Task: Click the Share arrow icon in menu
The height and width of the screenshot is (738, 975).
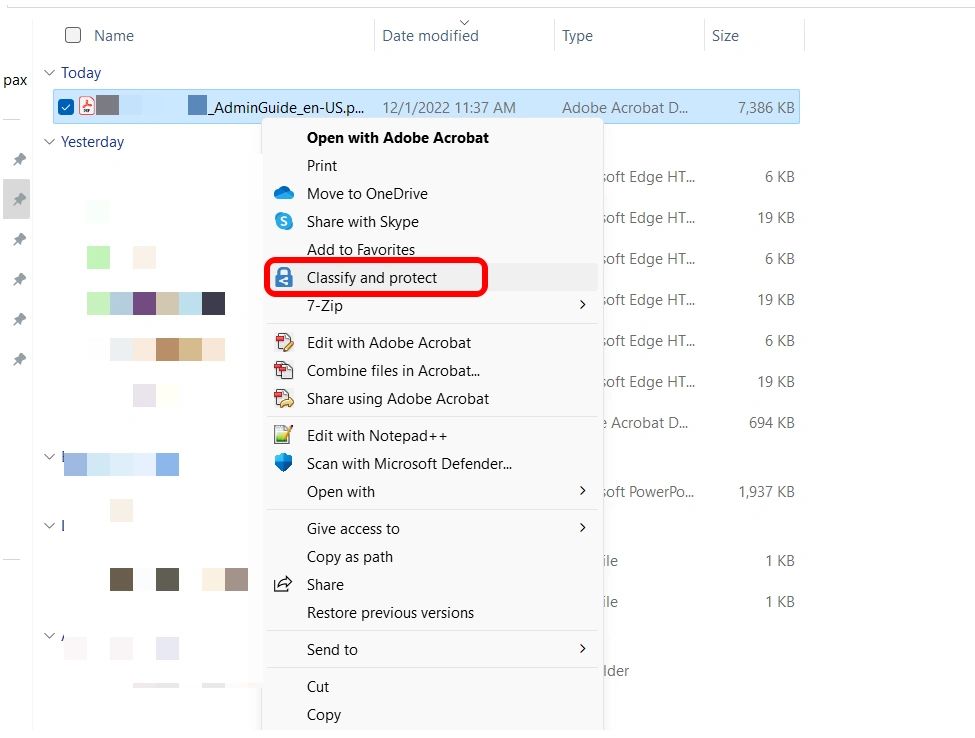Action: tap(284, 584)
